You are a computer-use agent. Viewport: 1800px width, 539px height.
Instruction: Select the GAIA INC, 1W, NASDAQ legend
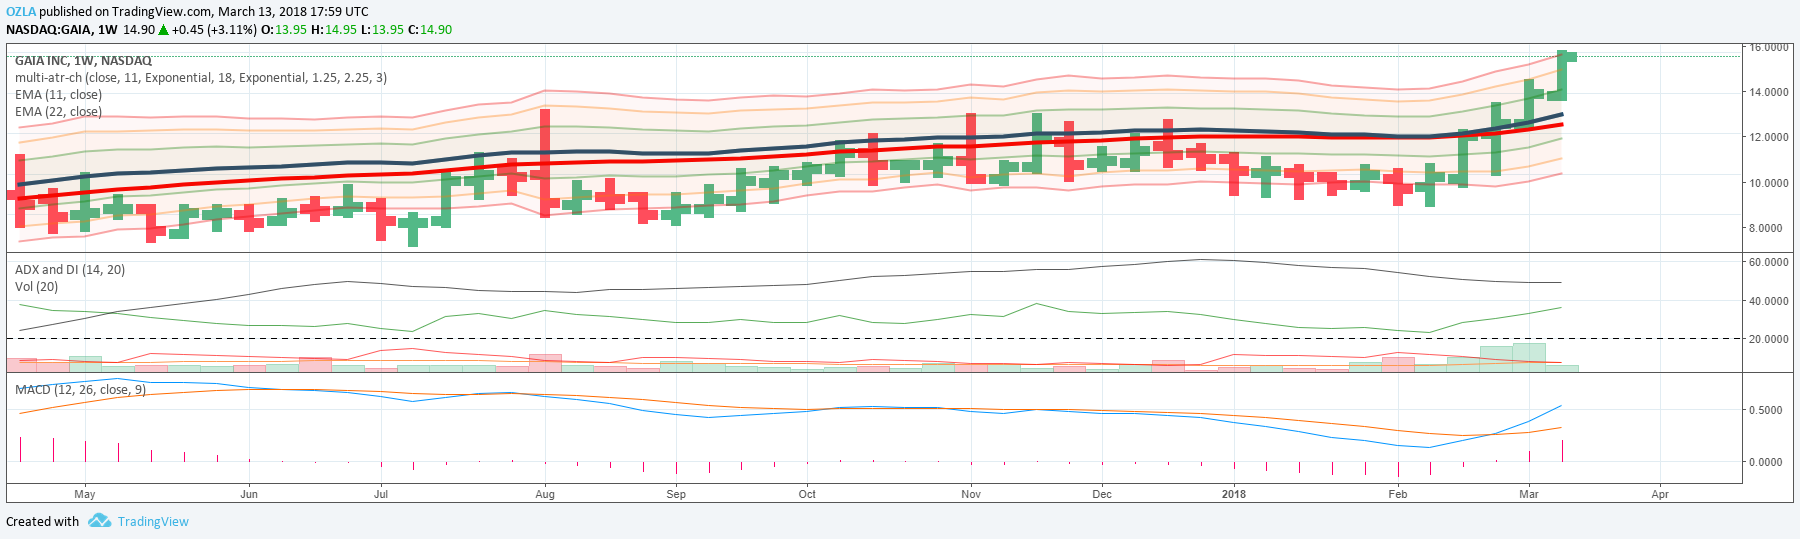tap(83, 61)
